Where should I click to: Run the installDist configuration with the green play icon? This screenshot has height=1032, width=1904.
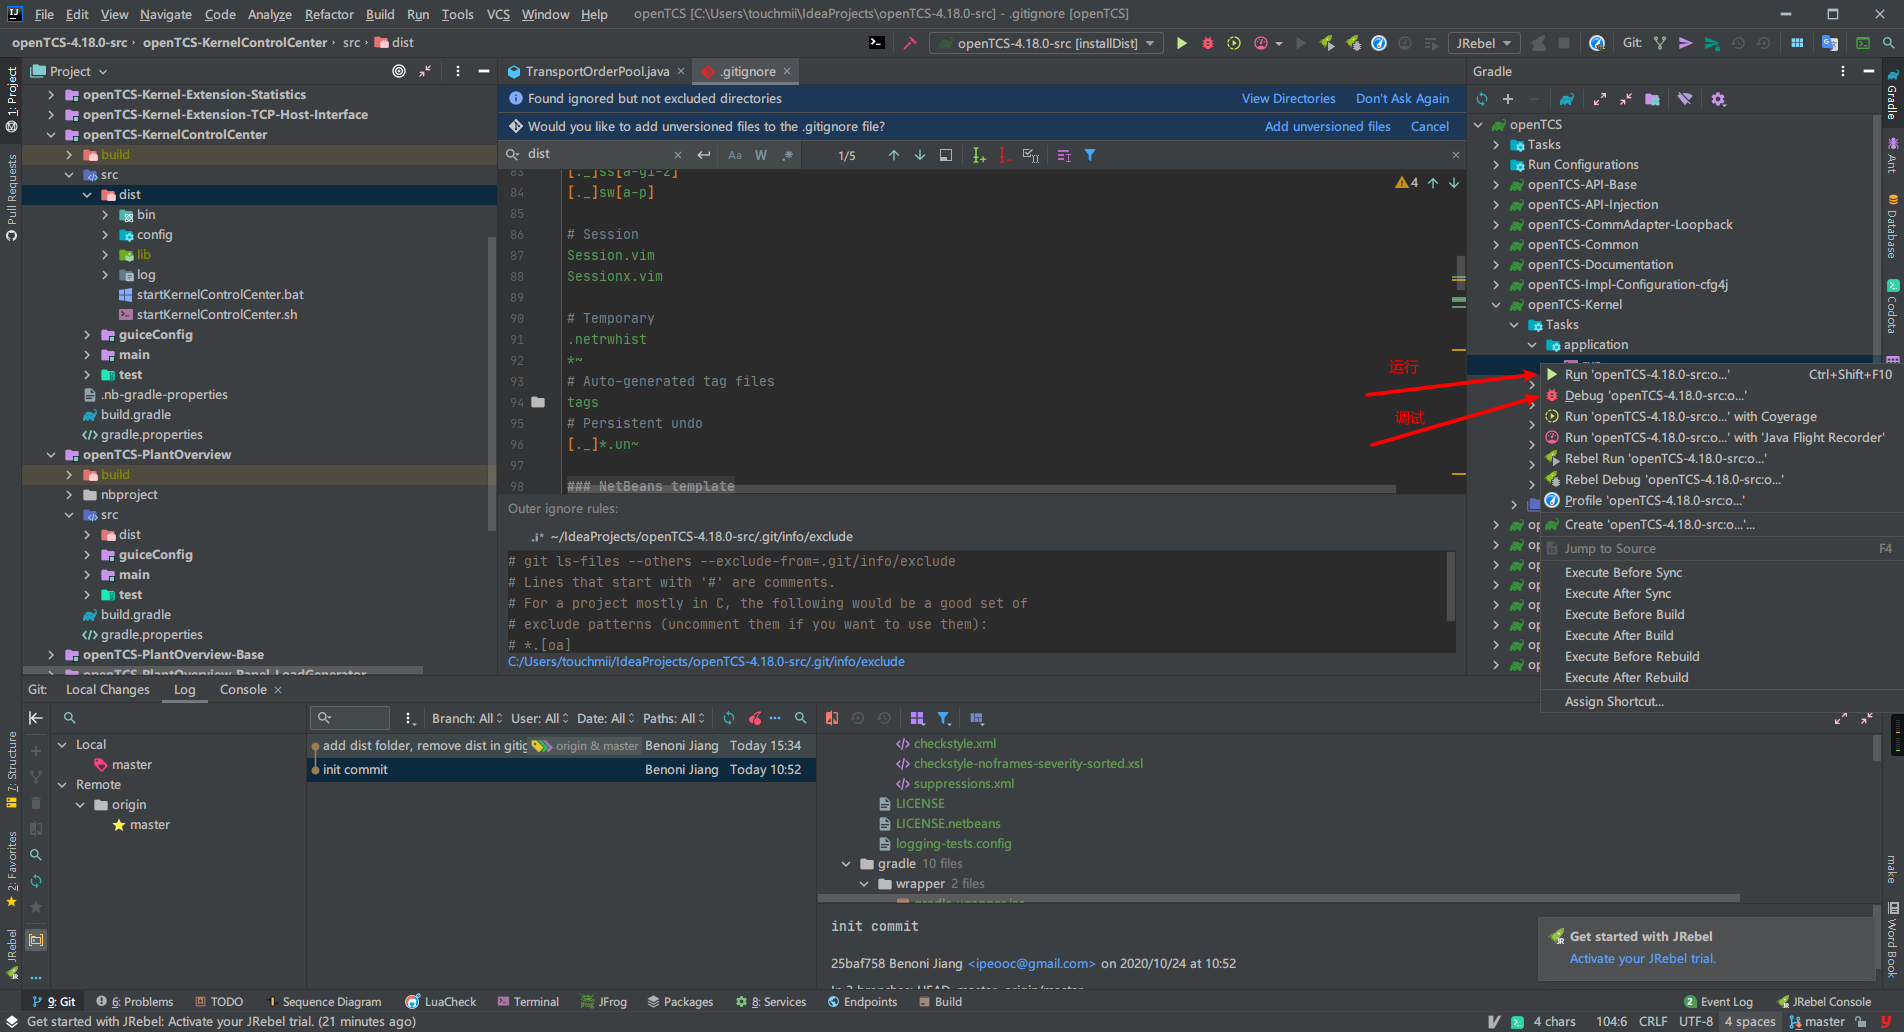tap(1181, 43)
